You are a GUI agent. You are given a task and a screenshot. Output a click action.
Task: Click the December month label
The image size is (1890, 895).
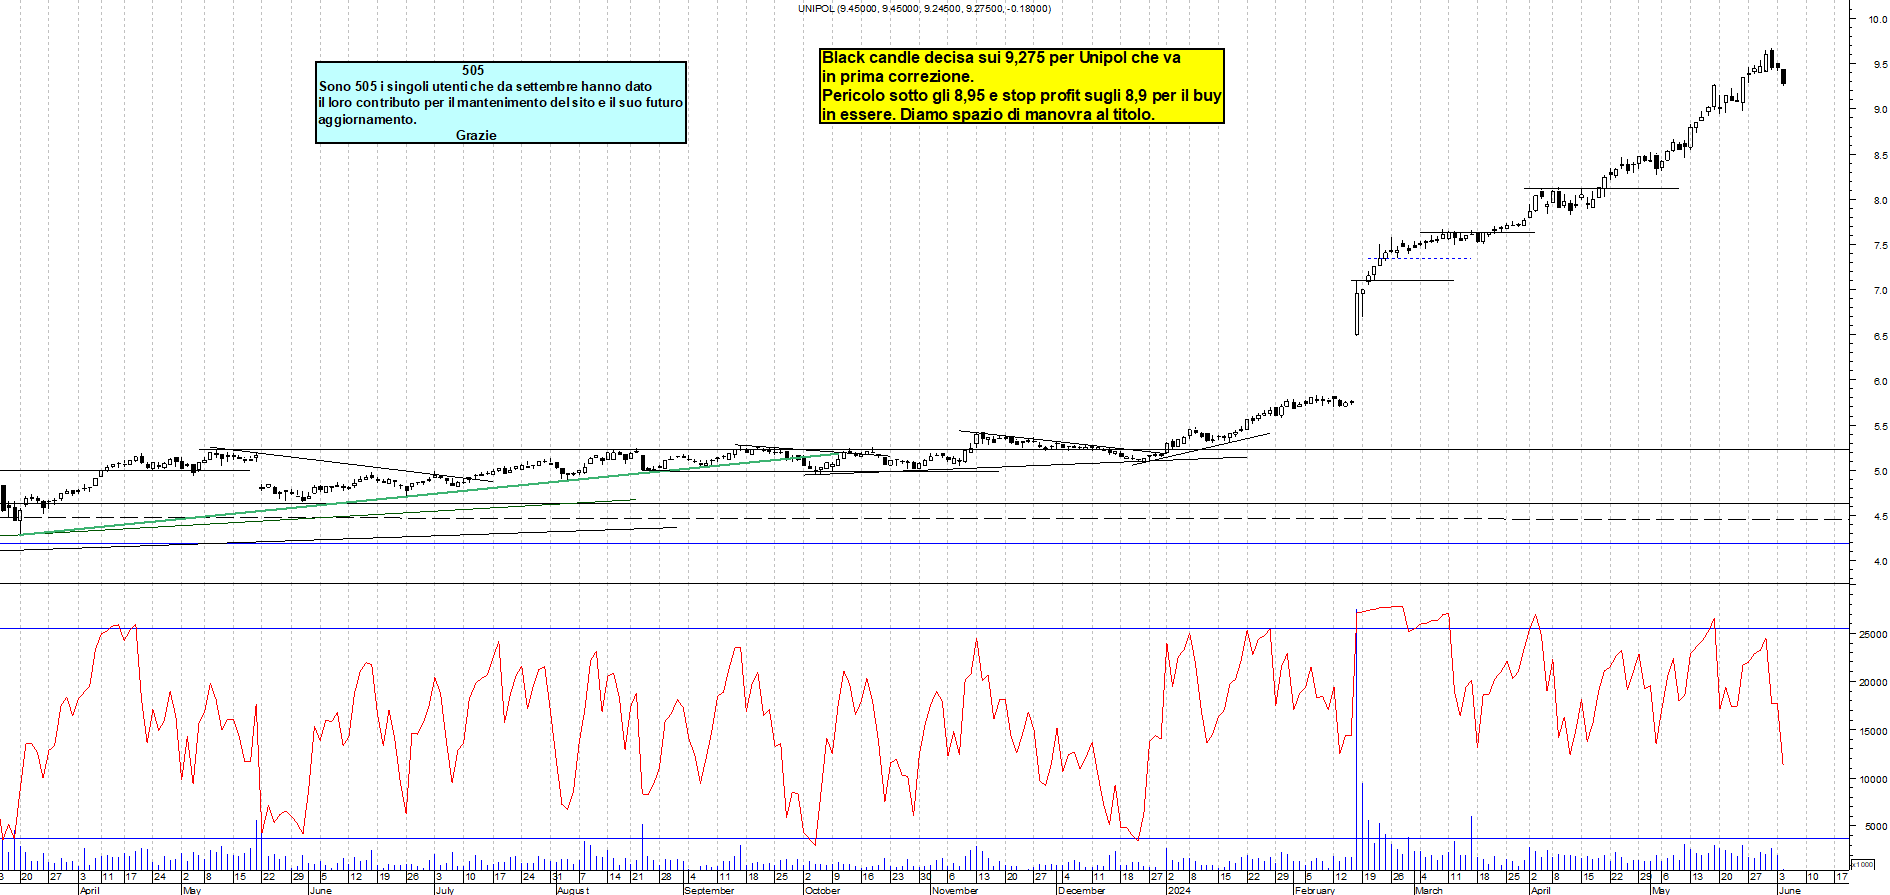tap(1082, 890)
